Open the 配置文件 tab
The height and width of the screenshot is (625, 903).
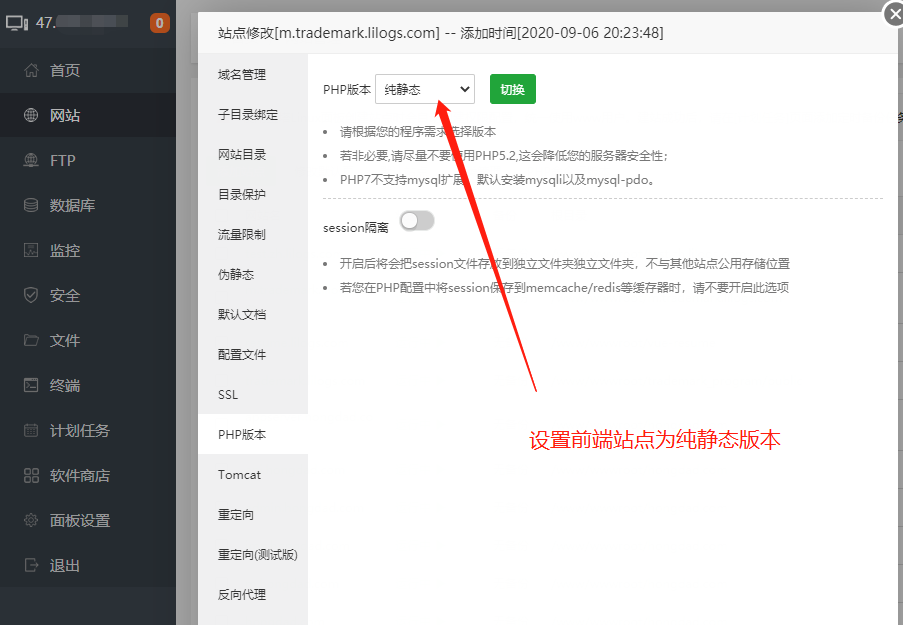pyautogui.click(x=242, y=355)
